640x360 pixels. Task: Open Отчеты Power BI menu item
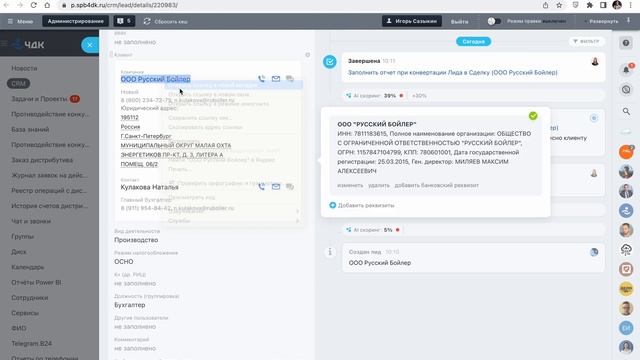pyautogui.click(x=36, y=282)
